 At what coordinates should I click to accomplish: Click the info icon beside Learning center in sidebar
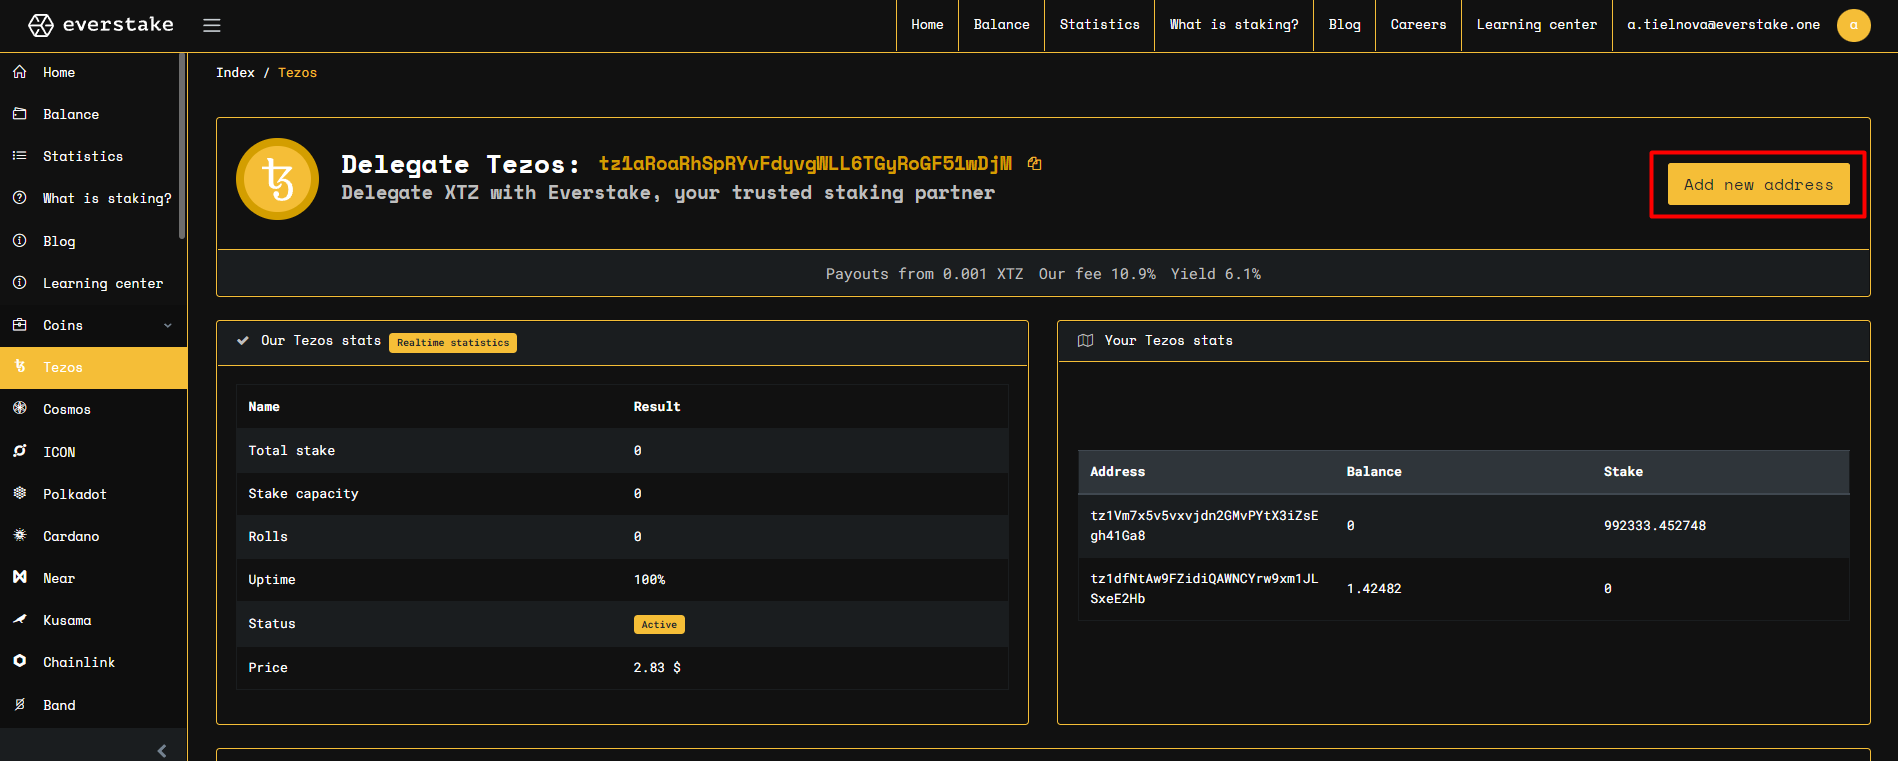click(x=19, y=283)
